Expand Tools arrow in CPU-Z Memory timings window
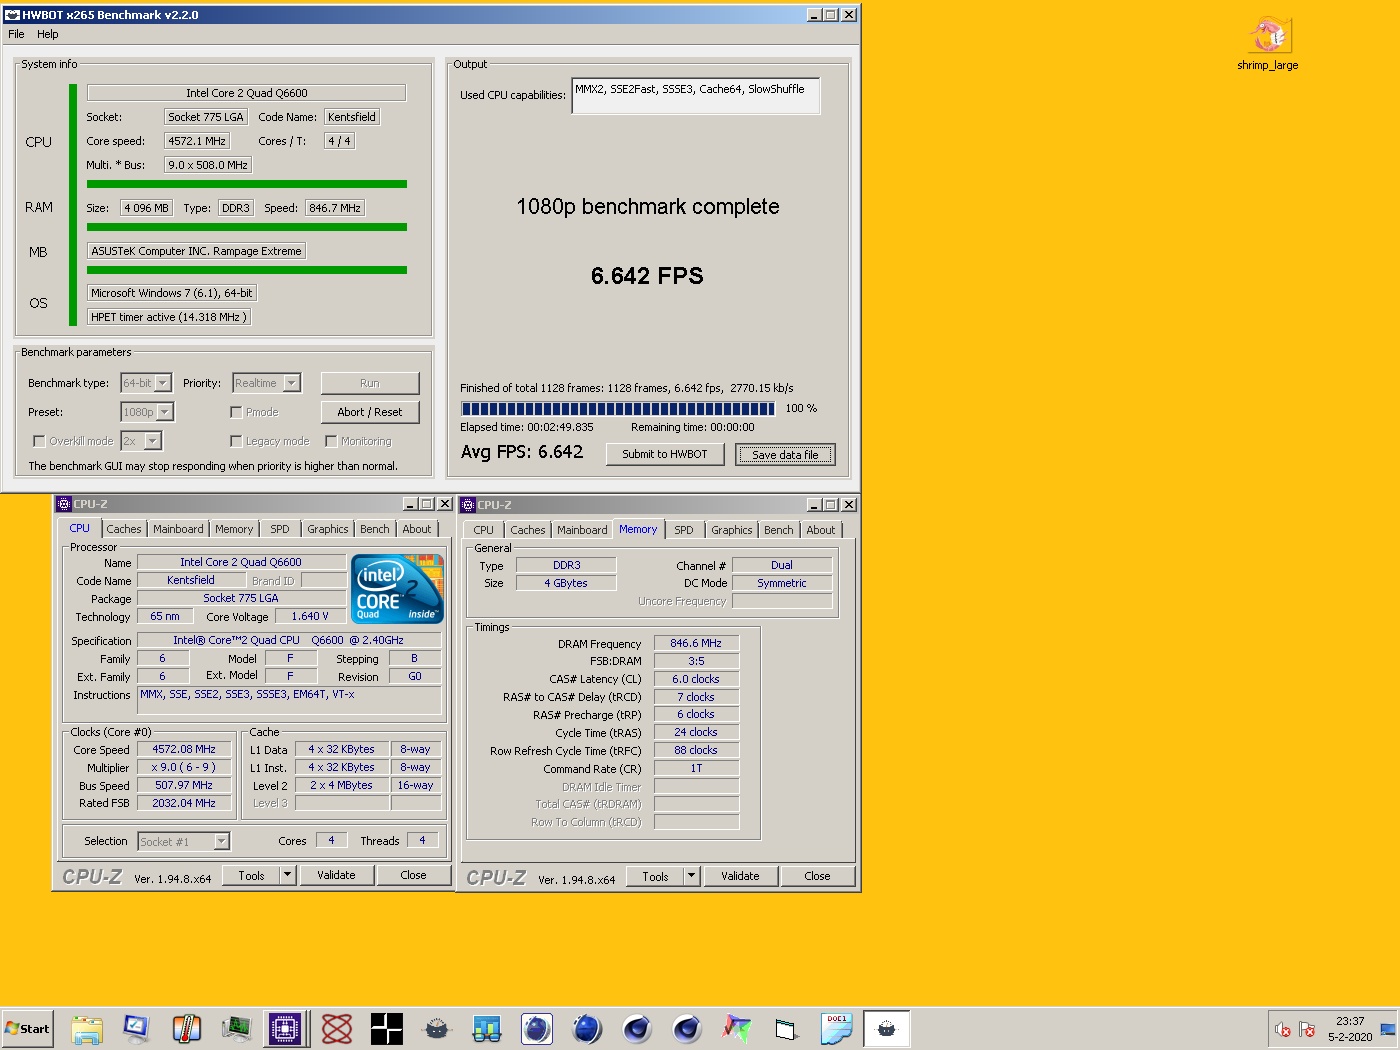The width and height of the screenshot is (1400, 1050). (691, 876)
